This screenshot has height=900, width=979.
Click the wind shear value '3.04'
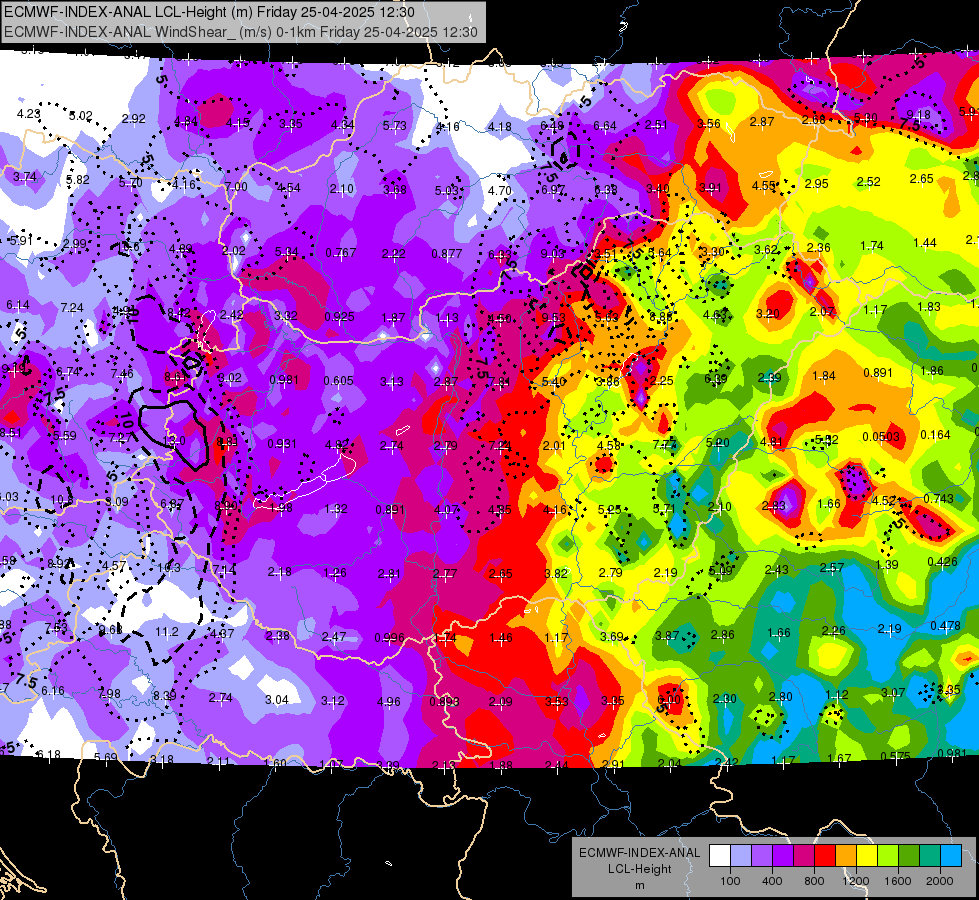click(277, 699)
